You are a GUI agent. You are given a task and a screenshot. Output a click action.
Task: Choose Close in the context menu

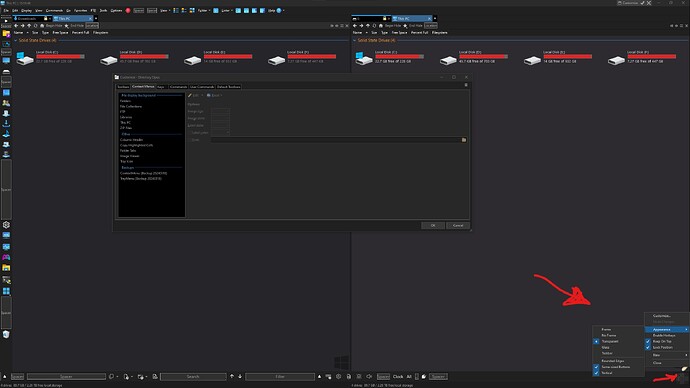[657, 363]
